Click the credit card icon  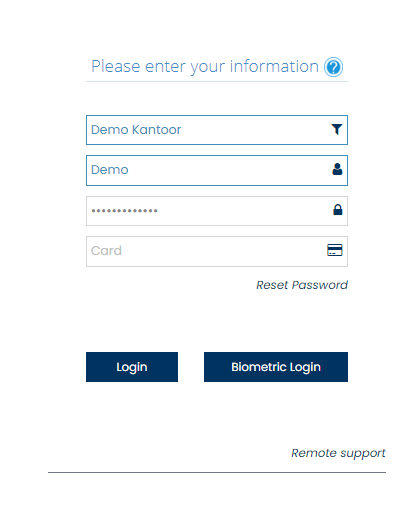pyautogui.click(x=335, y=250)
